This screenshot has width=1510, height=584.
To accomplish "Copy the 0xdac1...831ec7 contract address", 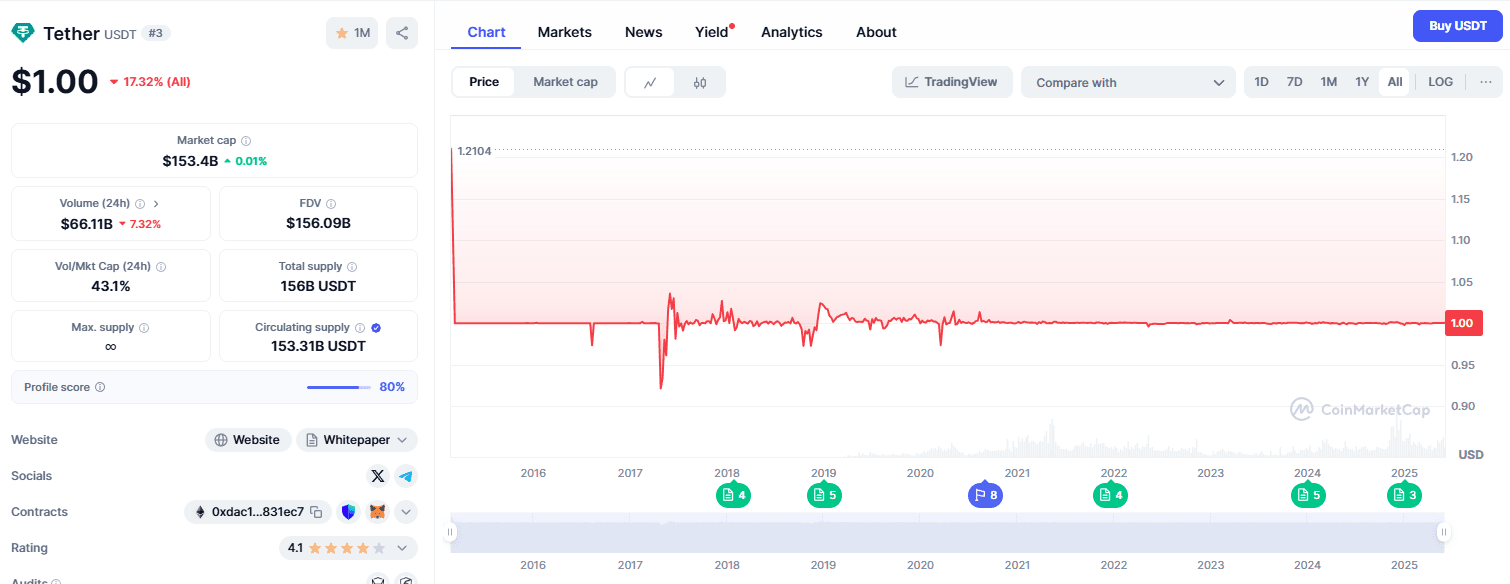I will point(316,512).
